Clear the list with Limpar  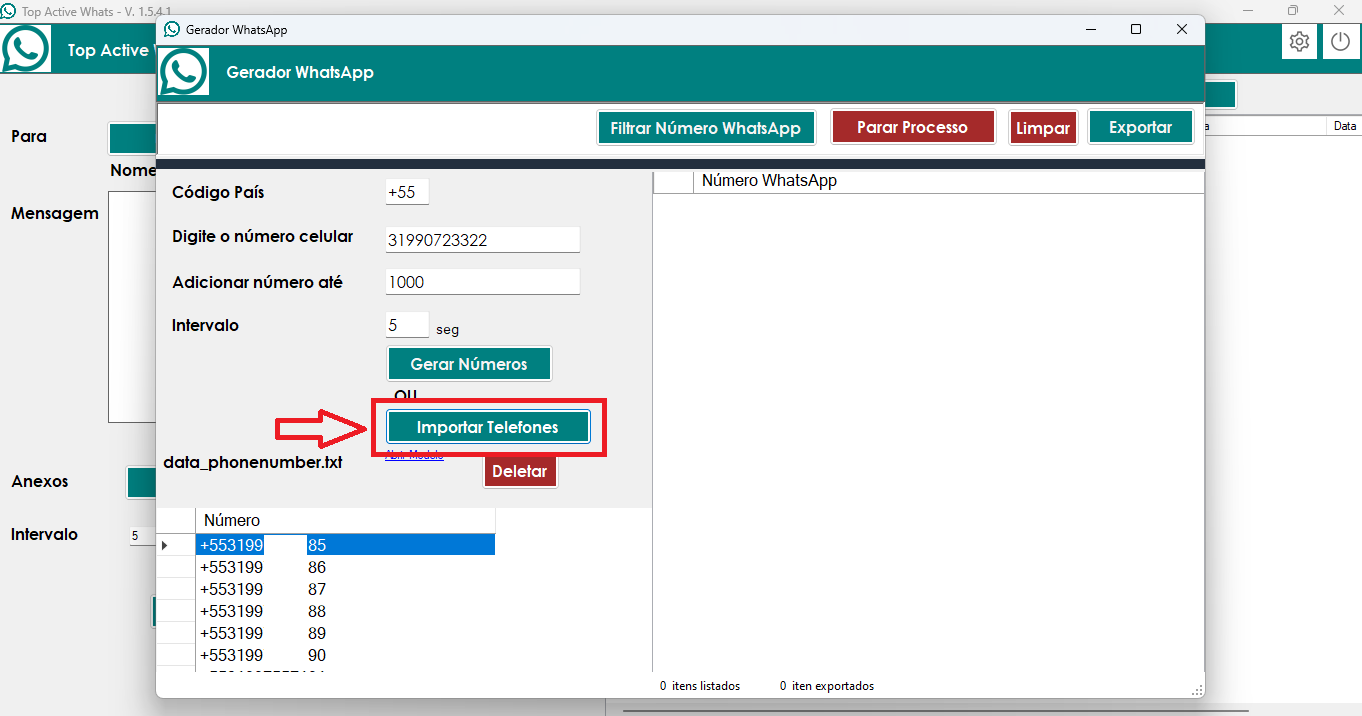coord(1043,128)
